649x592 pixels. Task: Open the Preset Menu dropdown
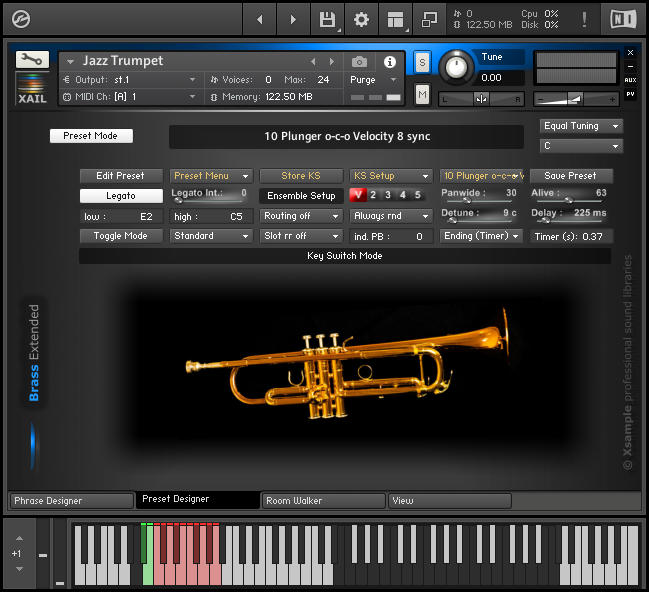pos(211,176)
